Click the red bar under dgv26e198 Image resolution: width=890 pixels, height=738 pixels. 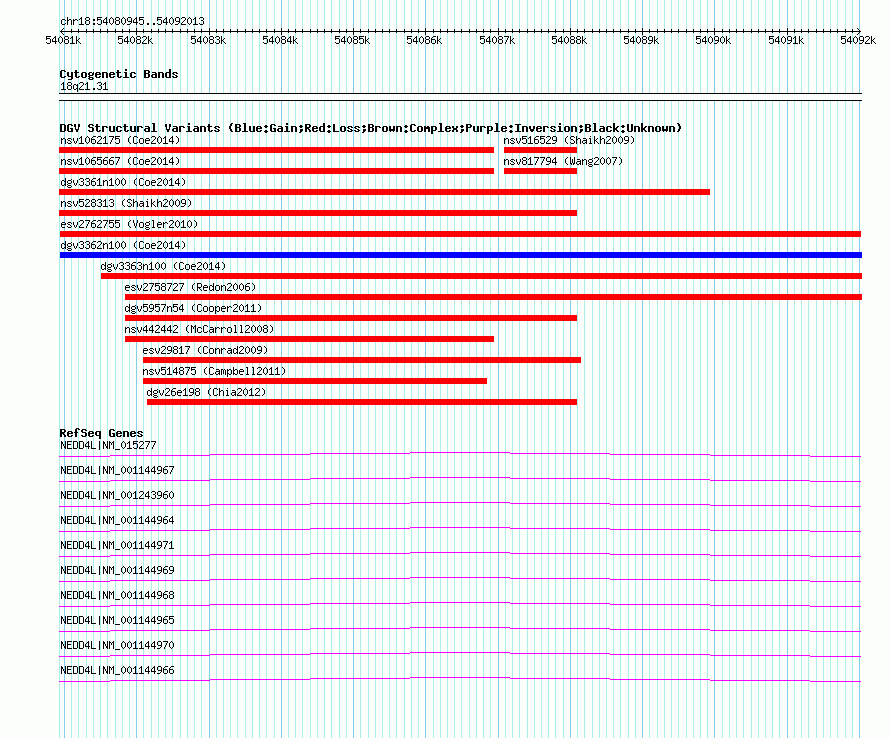point(362,402)
